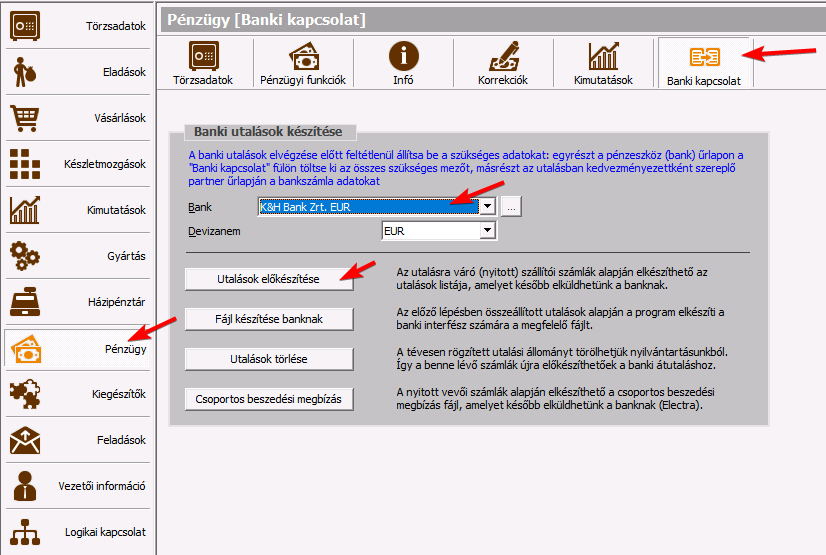Open the Devizanem currency dropdown

pos(487,231)
